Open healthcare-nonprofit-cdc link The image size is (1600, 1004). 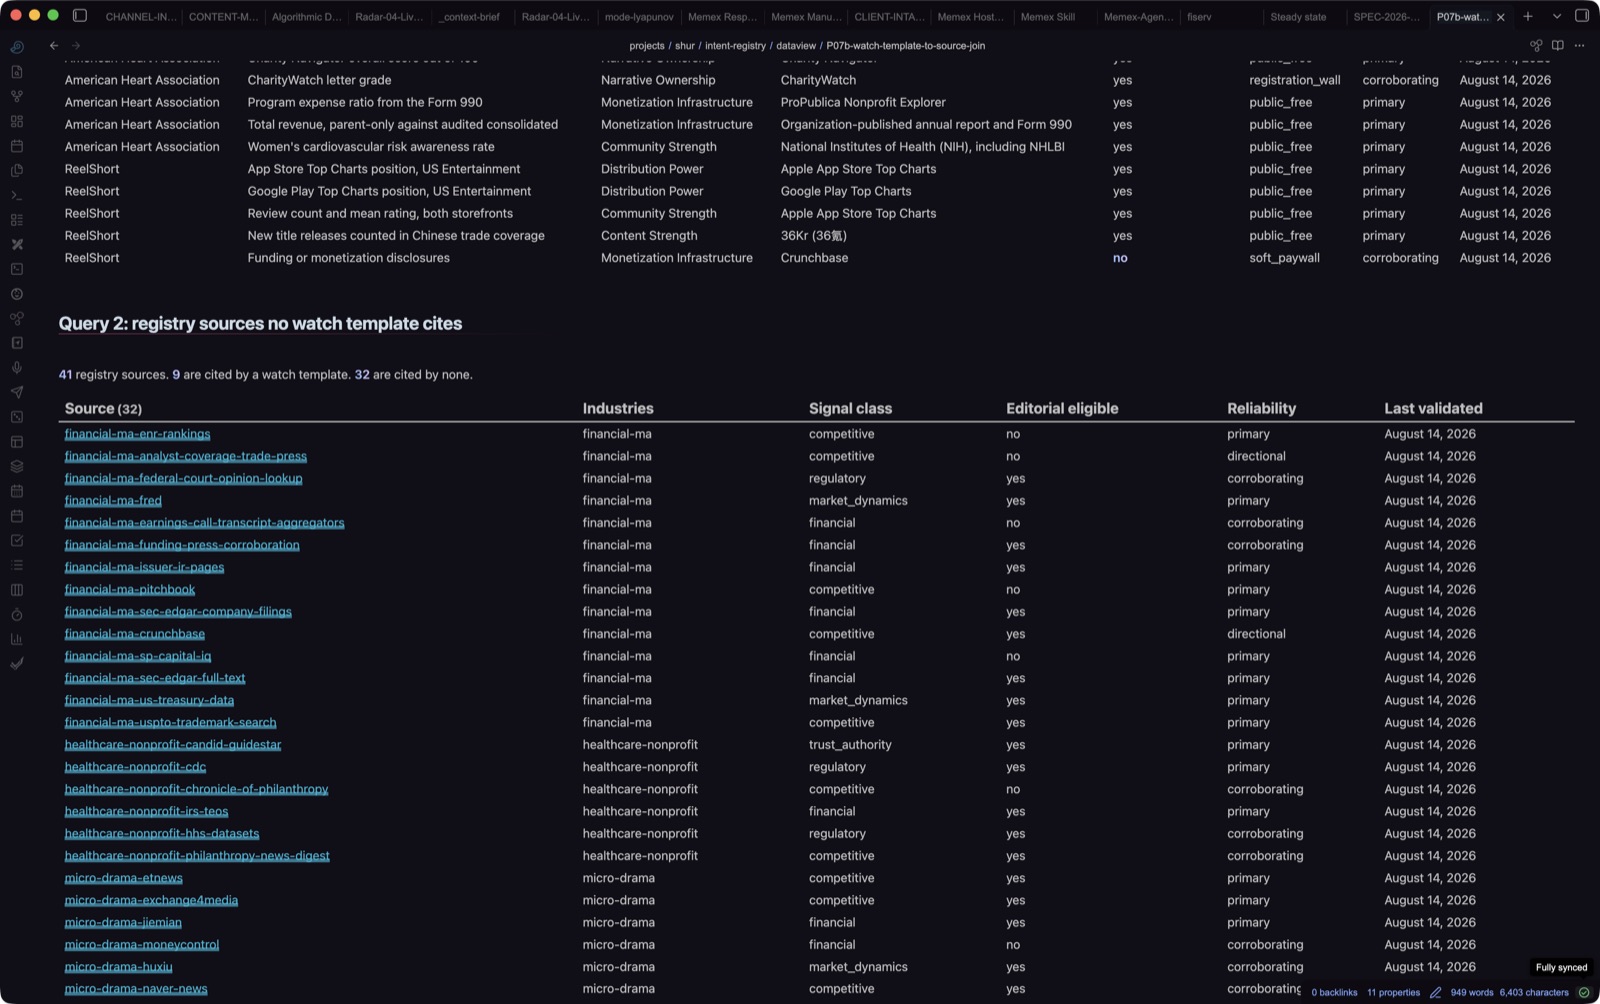click(135, 767)
